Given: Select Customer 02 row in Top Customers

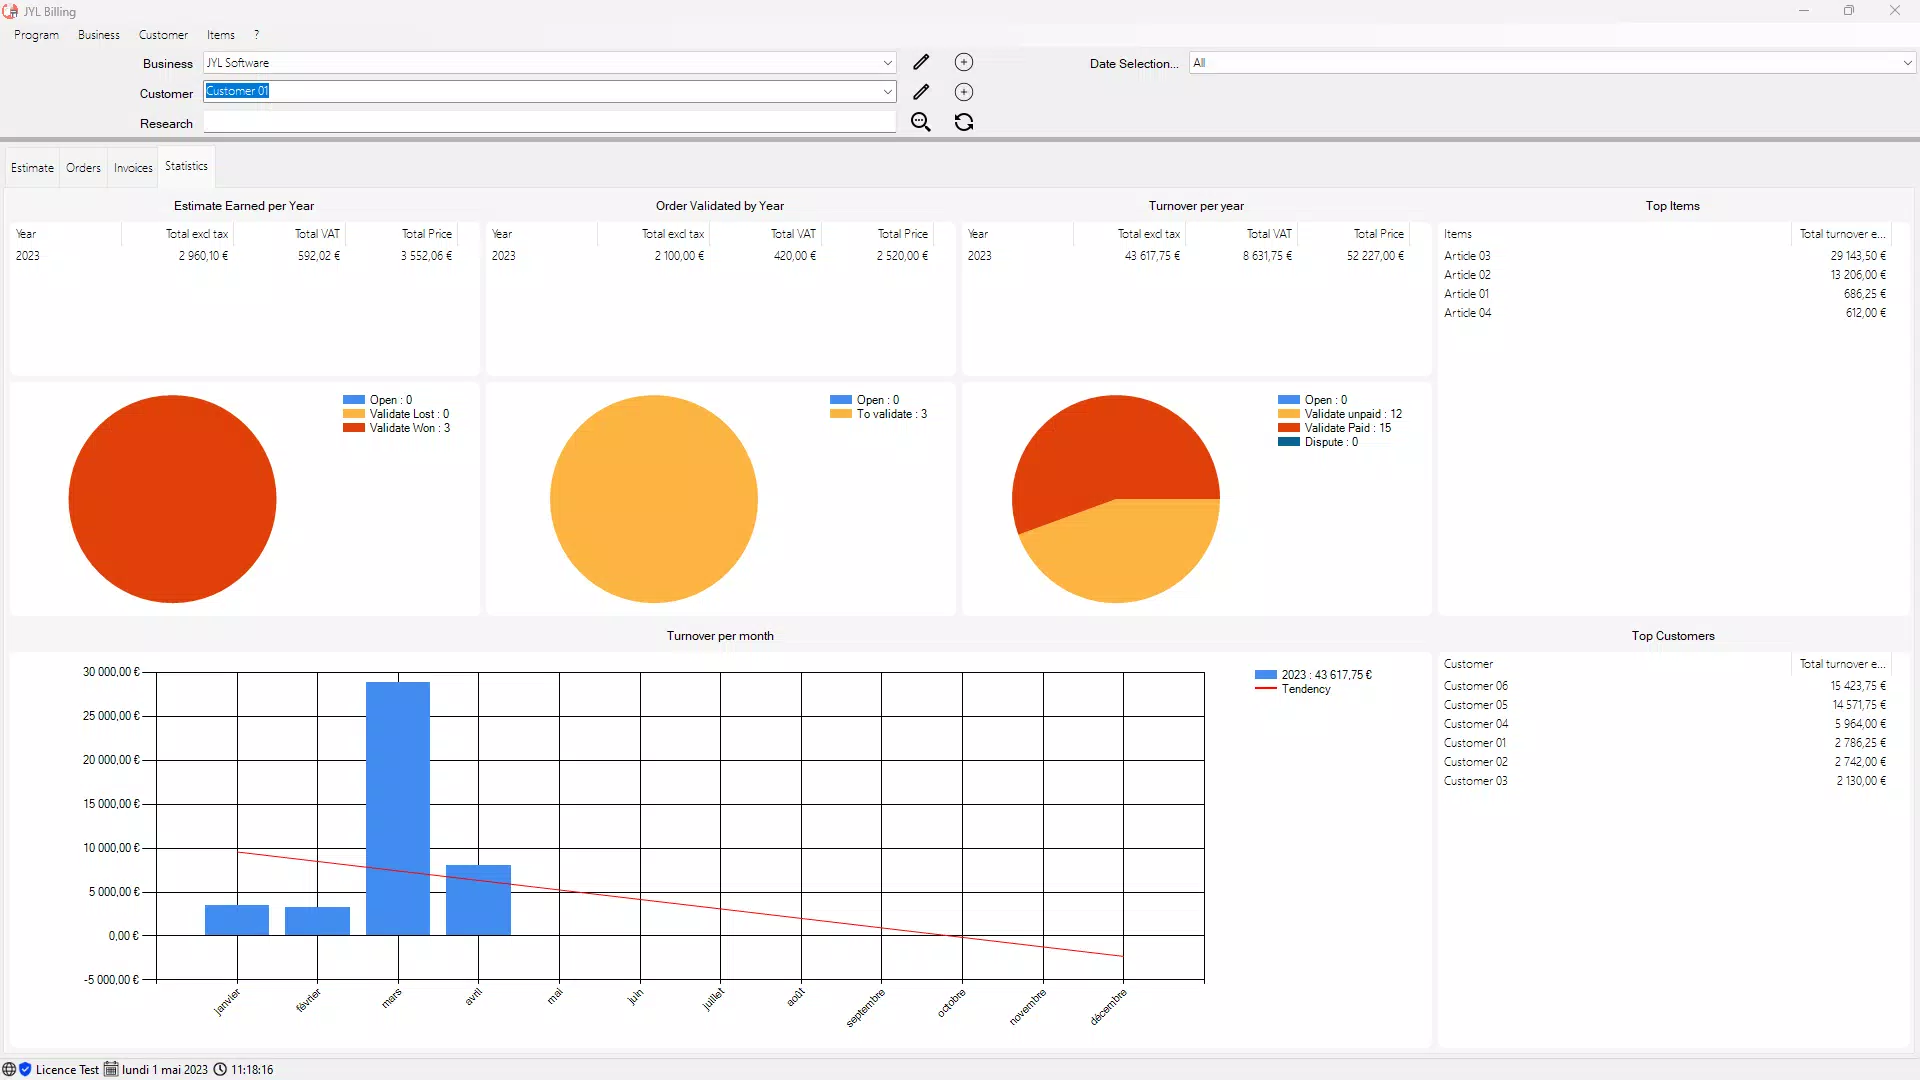Looking at the screenshot, I should point(1665,762).
